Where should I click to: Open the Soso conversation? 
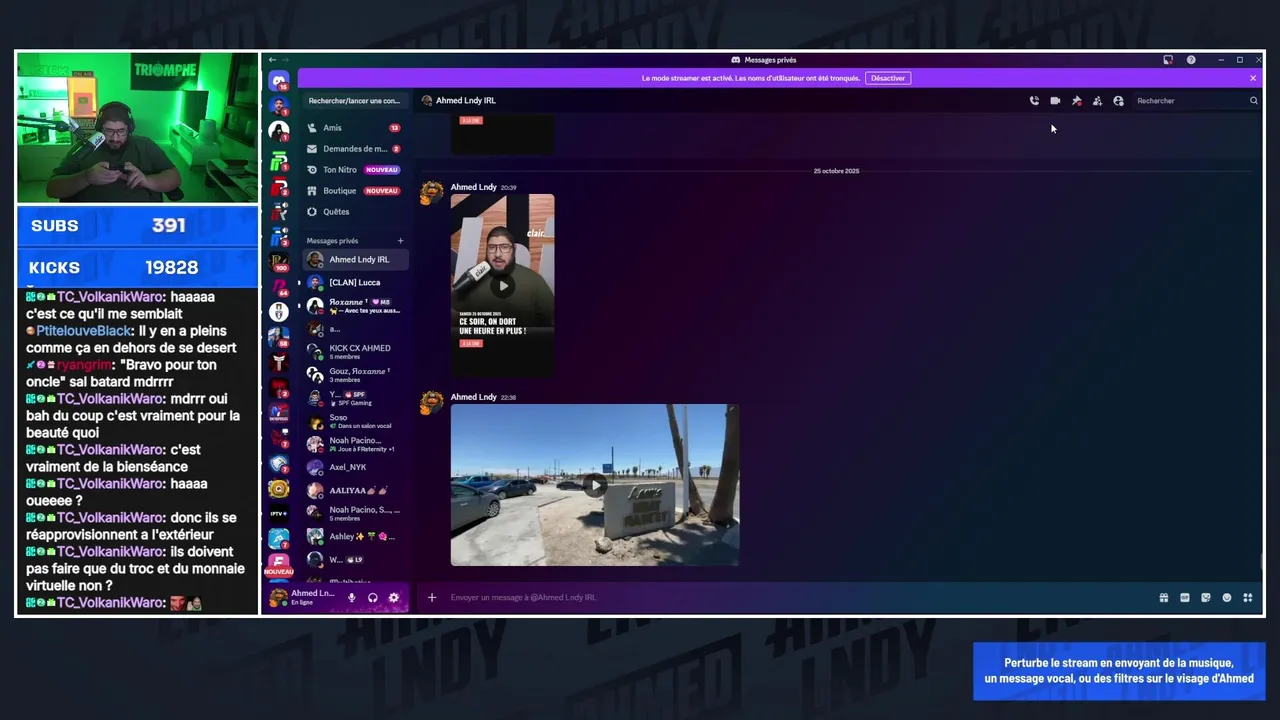click(x=355, y=421)
